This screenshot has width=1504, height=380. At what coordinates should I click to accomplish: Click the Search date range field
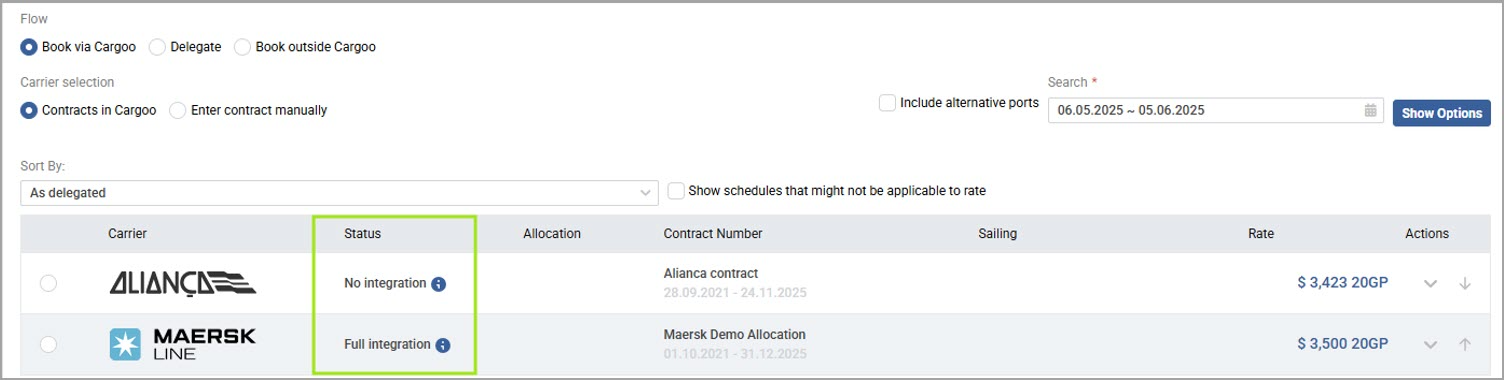click(1215, 111)
